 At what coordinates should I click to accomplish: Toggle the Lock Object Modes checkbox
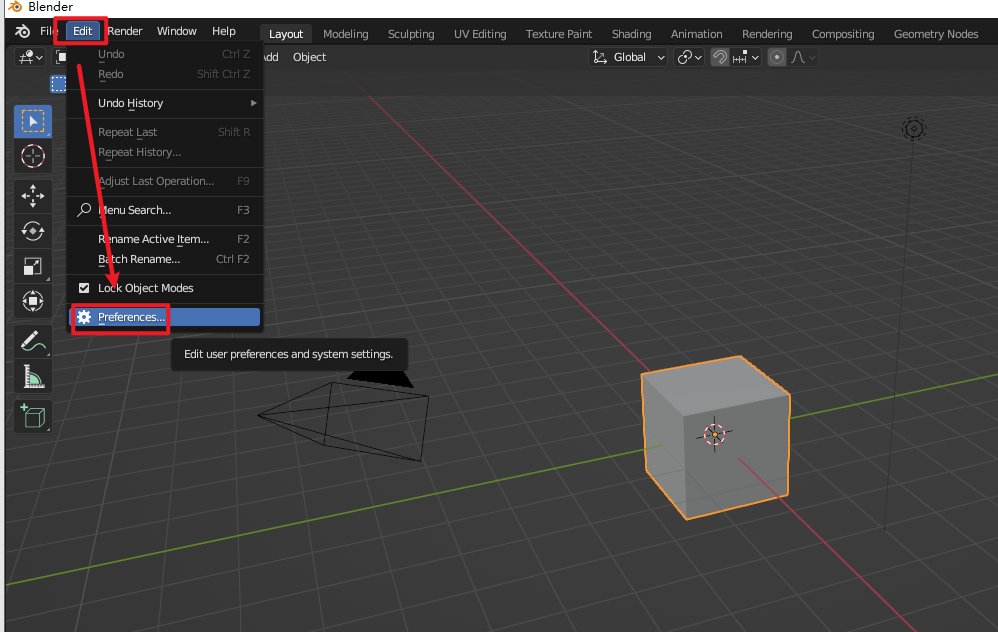(84, 288)
